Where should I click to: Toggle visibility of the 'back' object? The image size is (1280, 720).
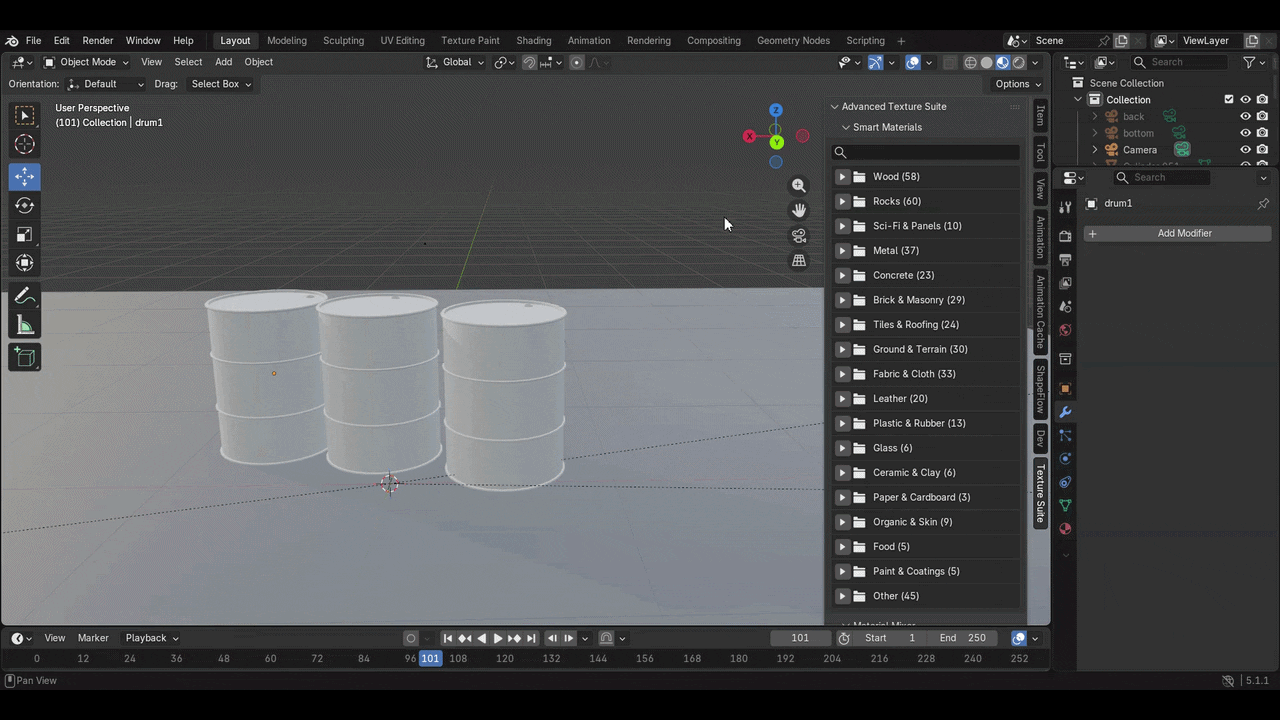(x=1246, y=117)
